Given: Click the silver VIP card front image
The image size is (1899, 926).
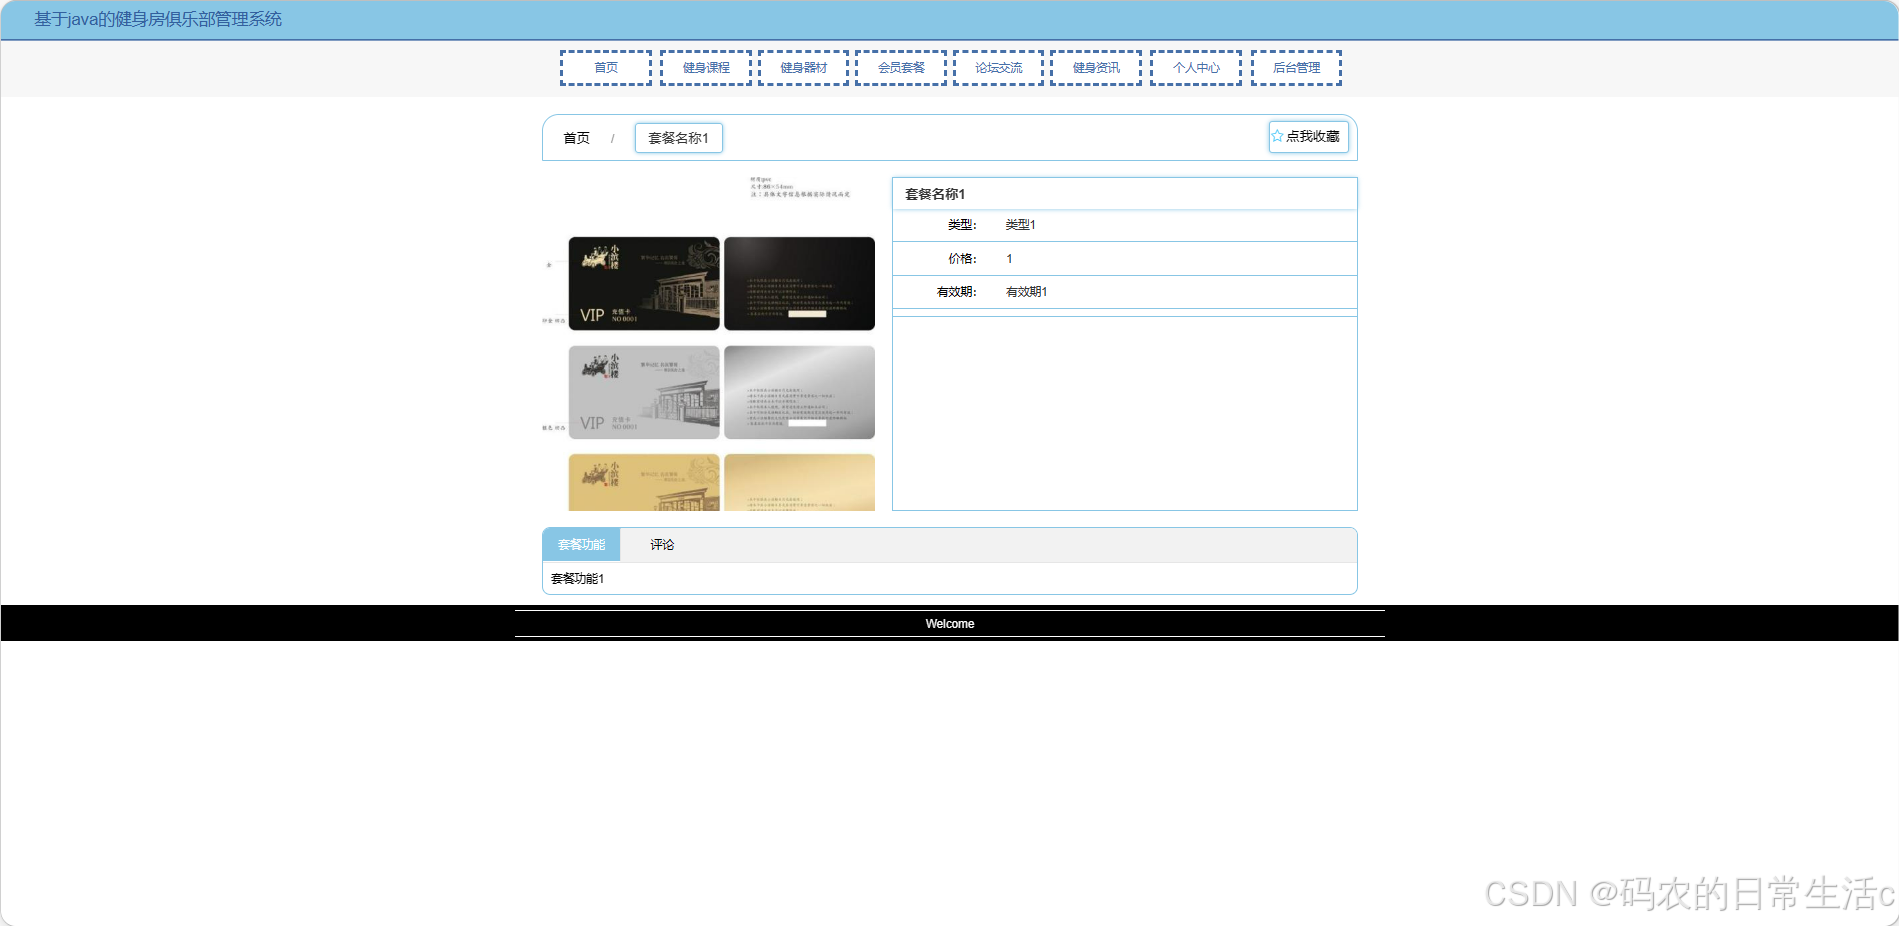Looking at the screenshot, I should [x=644, y=392].
